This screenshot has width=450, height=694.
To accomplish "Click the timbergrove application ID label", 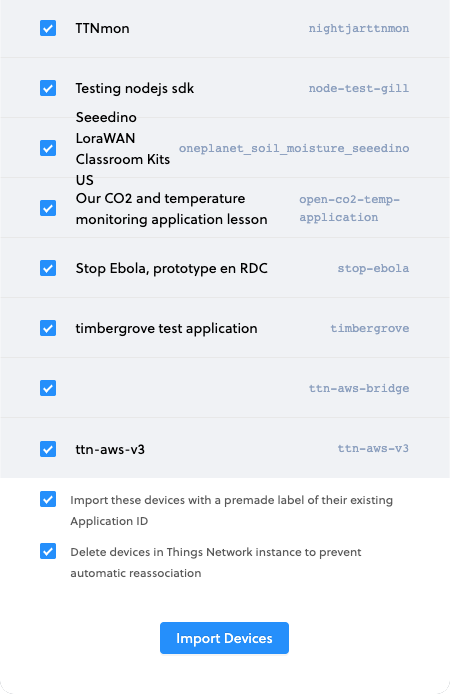I will point(370,328).
